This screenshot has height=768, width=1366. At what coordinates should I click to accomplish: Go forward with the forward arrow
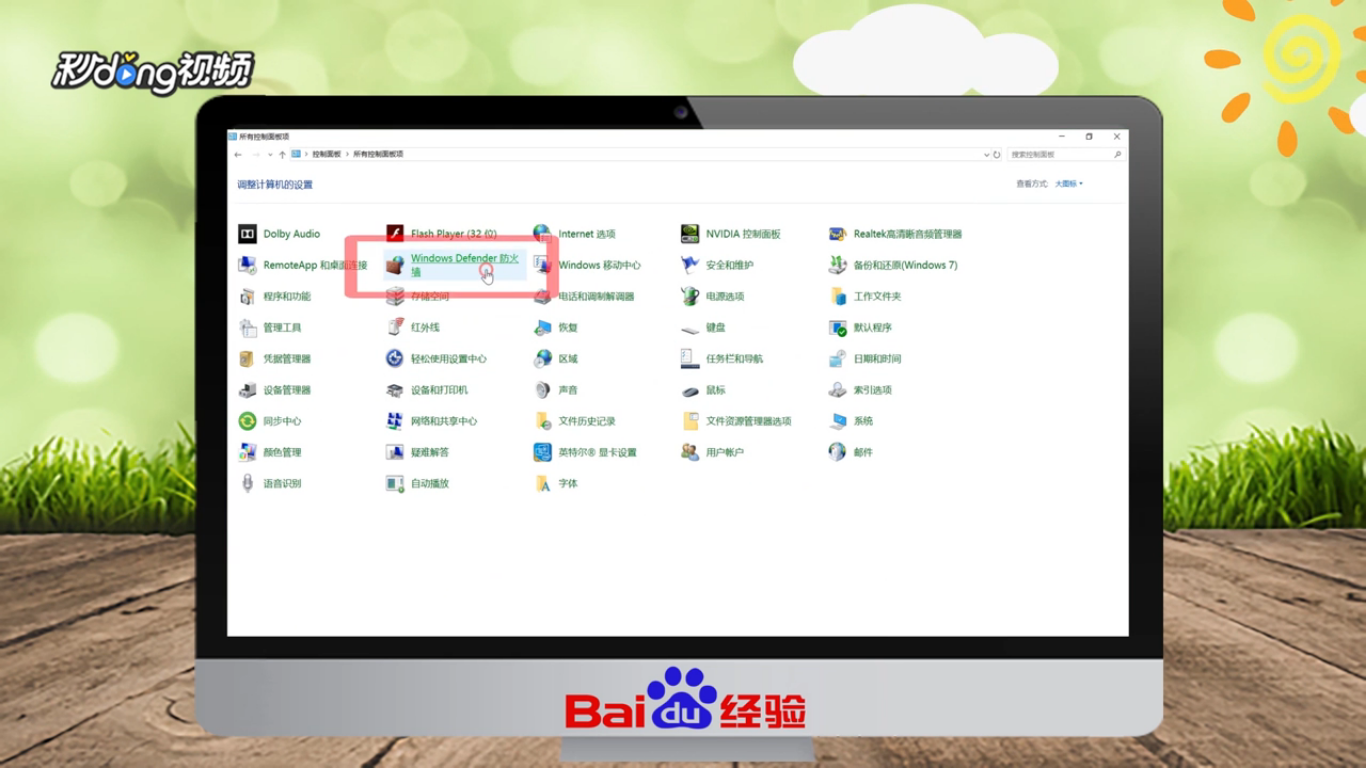click(256, 155)
